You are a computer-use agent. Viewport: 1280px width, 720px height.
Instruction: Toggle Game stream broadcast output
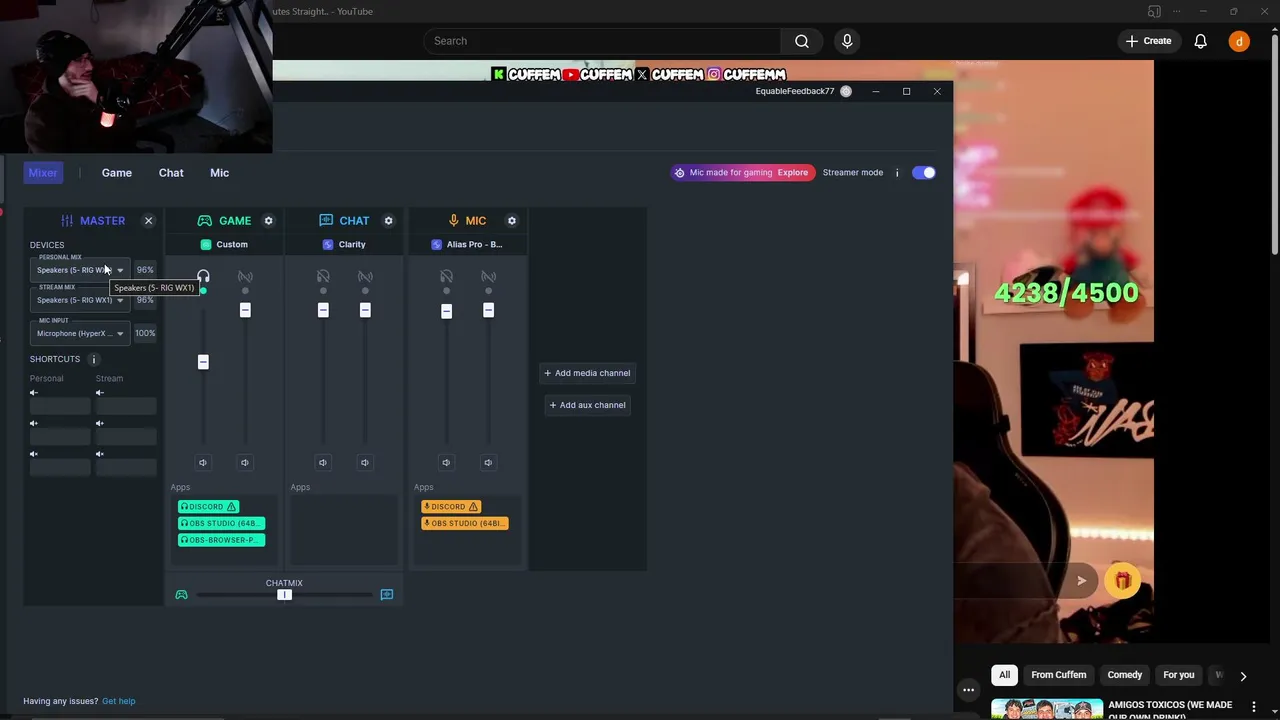tap(245, 276)
